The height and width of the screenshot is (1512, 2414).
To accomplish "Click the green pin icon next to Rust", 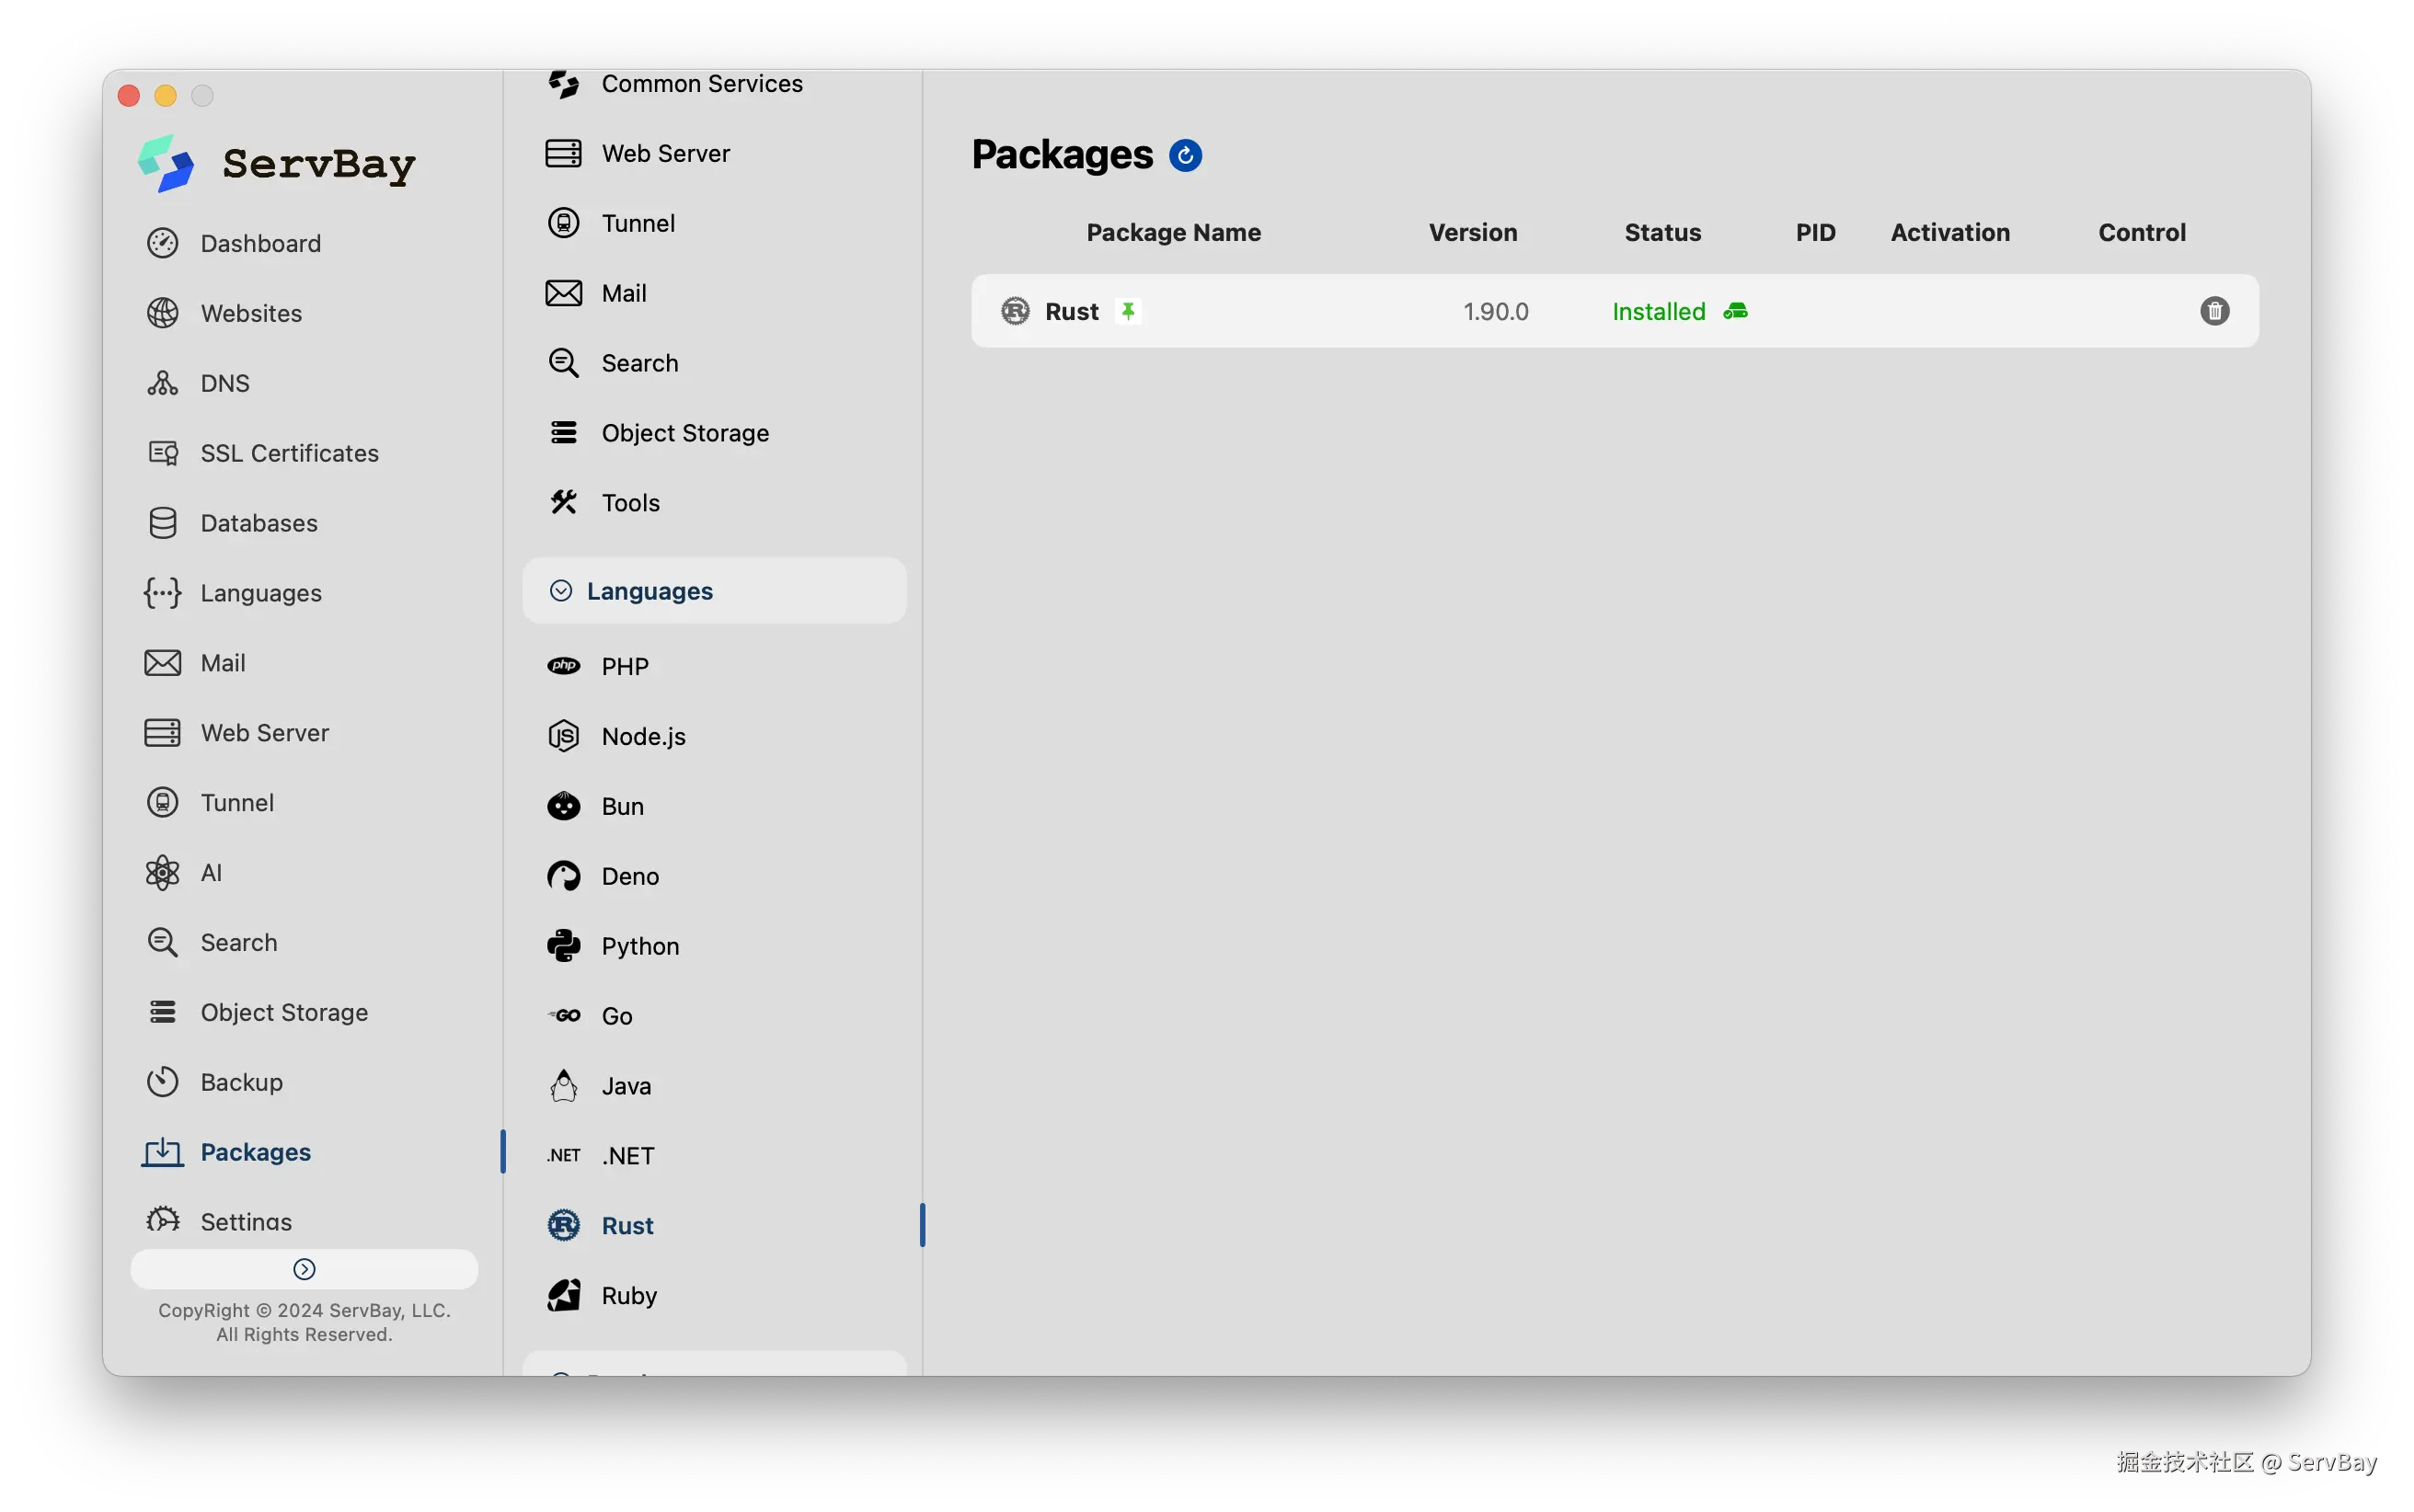I will point(1128,311).
